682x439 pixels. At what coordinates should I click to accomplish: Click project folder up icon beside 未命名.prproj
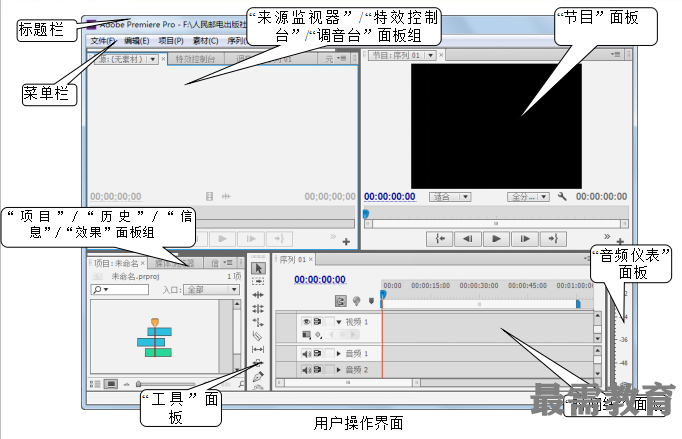(x=97, y=276)
